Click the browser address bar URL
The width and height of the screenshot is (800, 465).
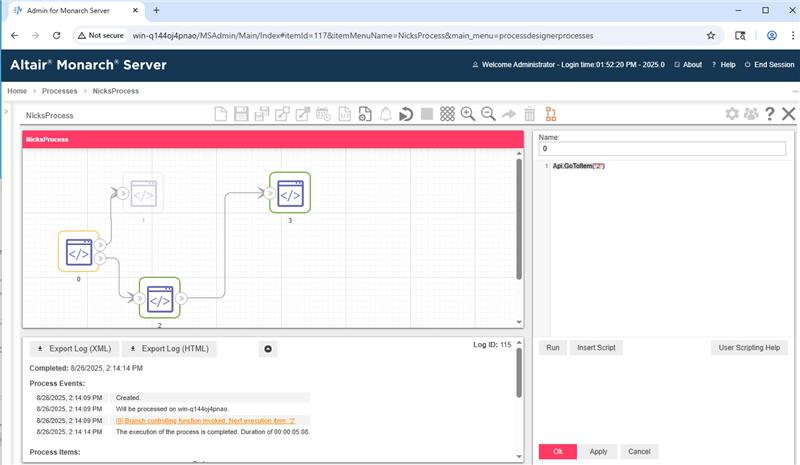(x=363, y=36)
